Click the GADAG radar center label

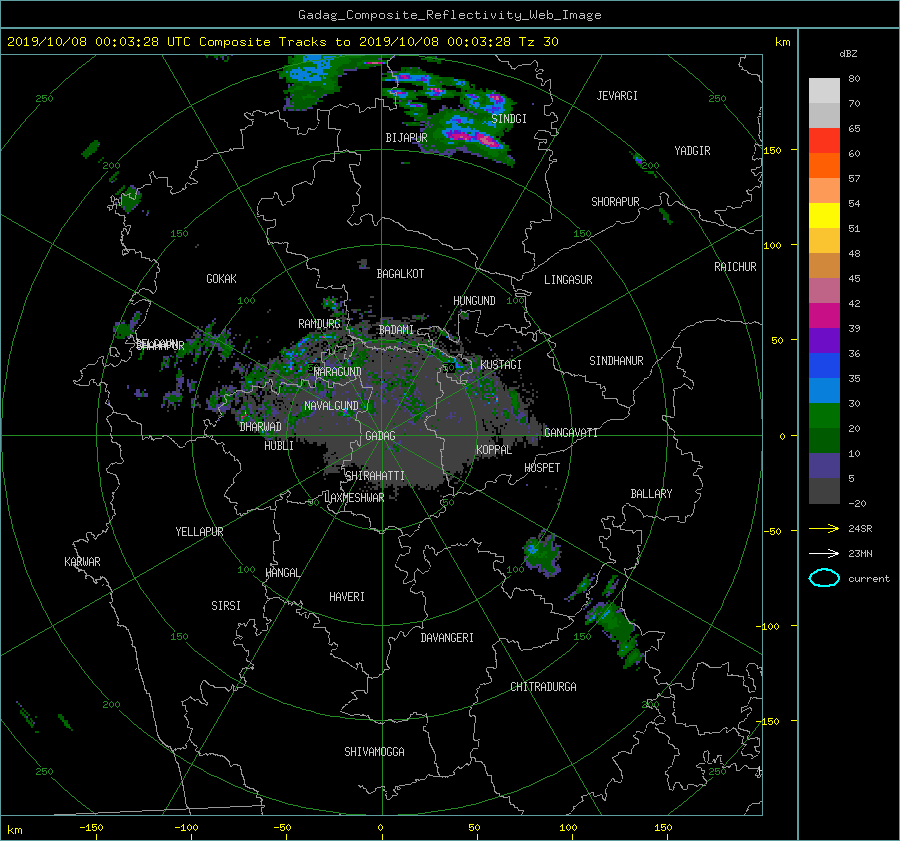pos(381,436)
